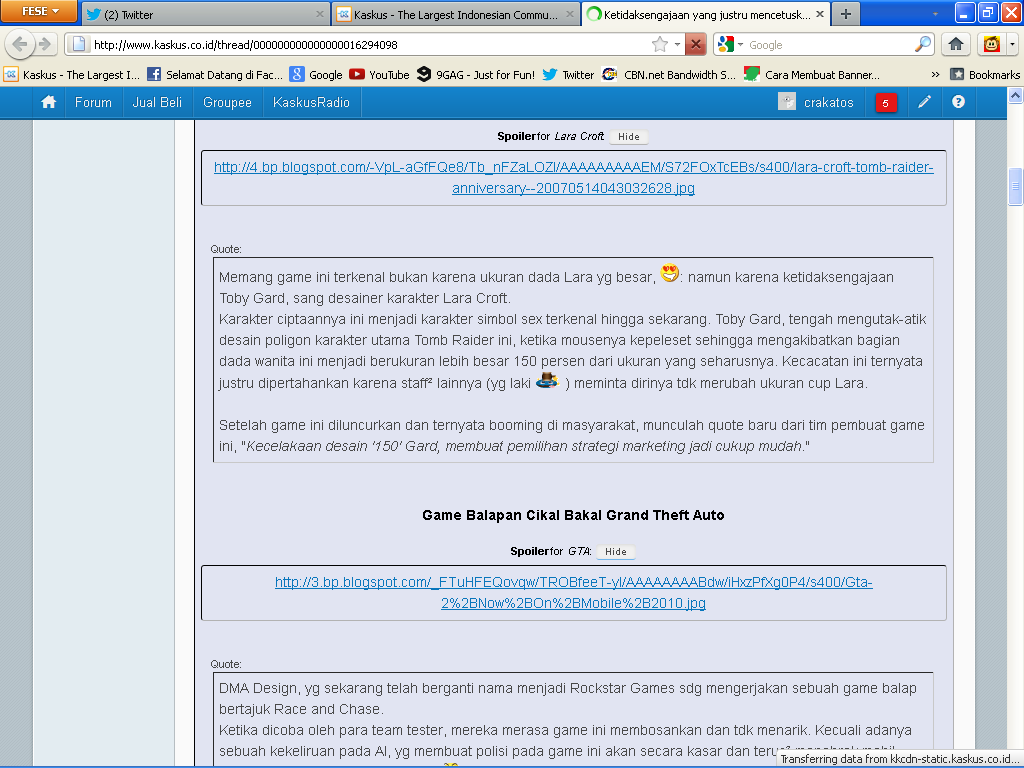The width and height of the screenshot is (1024, 768).
Task: Open the red notifications badge showing 5
Action: tap(886, 103)
